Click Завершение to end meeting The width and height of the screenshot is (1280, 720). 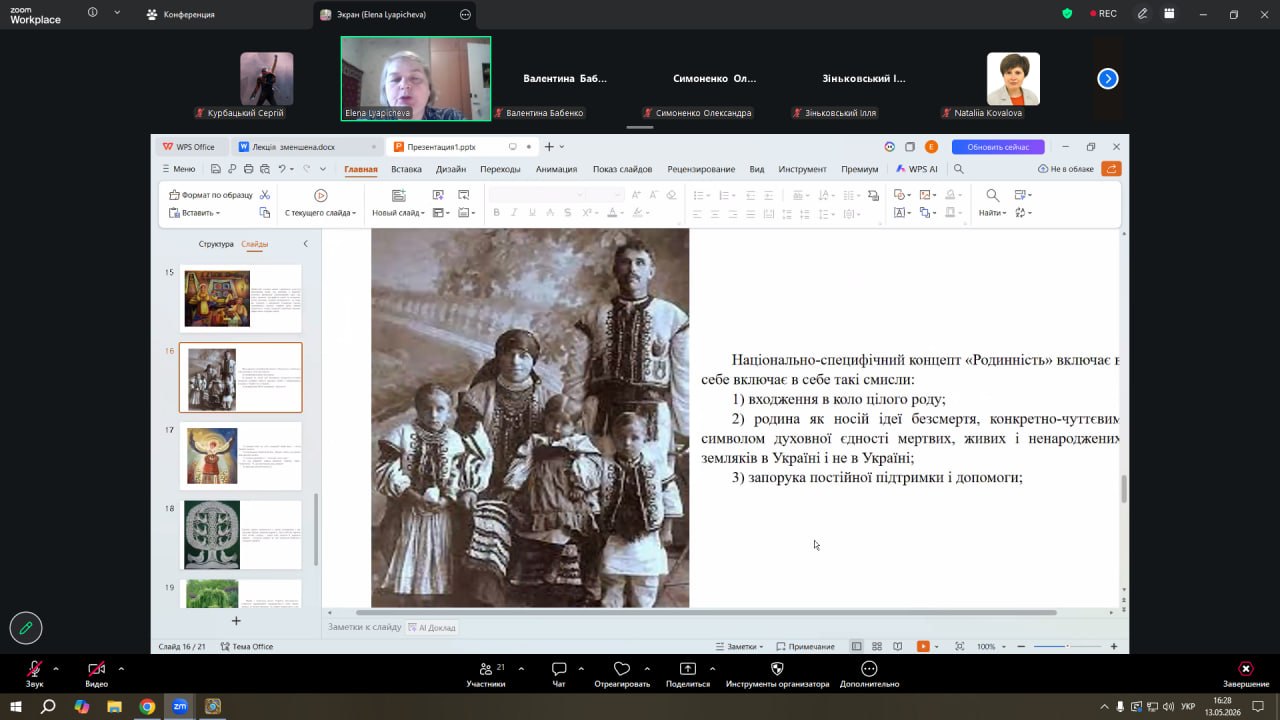(1245, 674)
